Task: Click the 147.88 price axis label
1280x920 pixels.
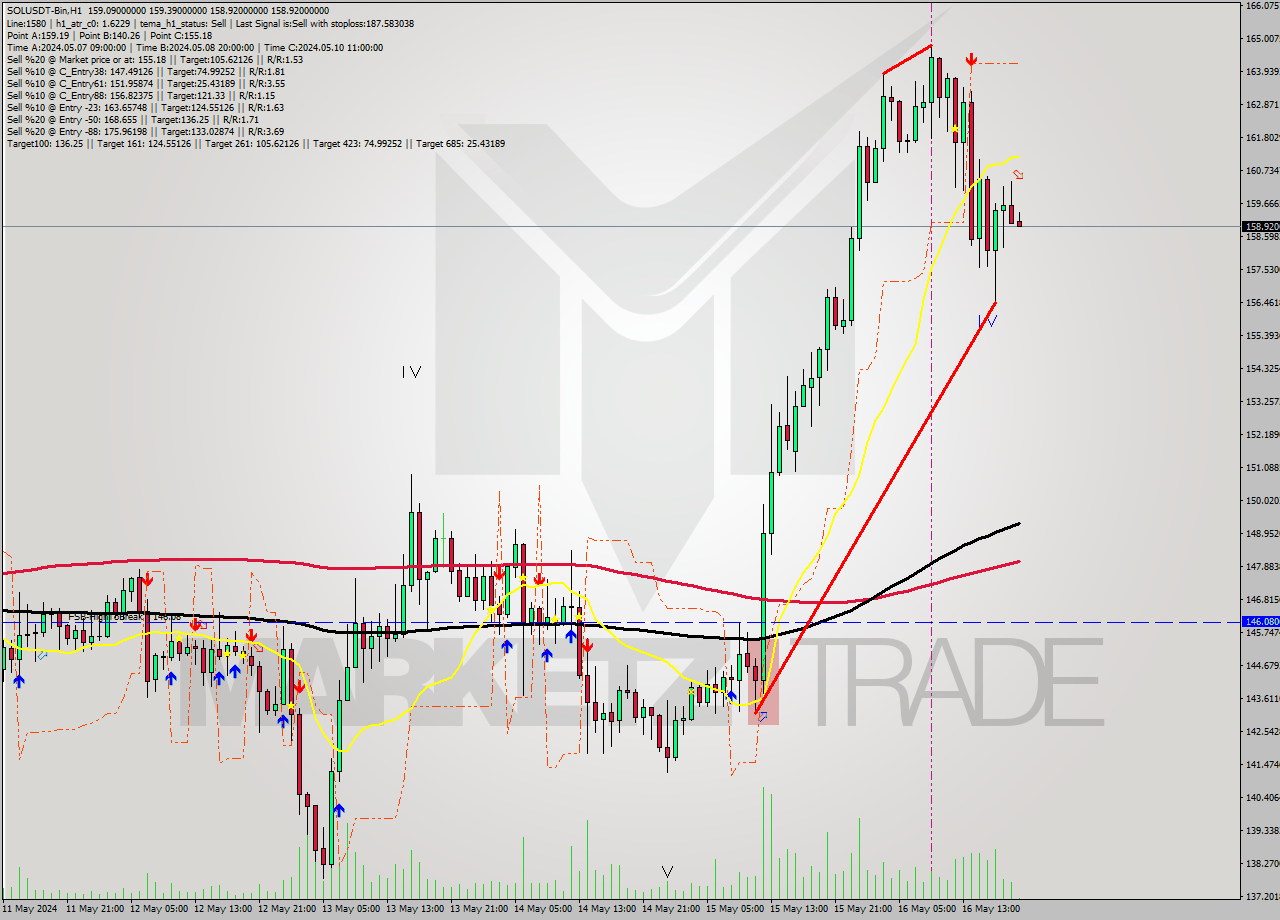Action: (1261, 566)
